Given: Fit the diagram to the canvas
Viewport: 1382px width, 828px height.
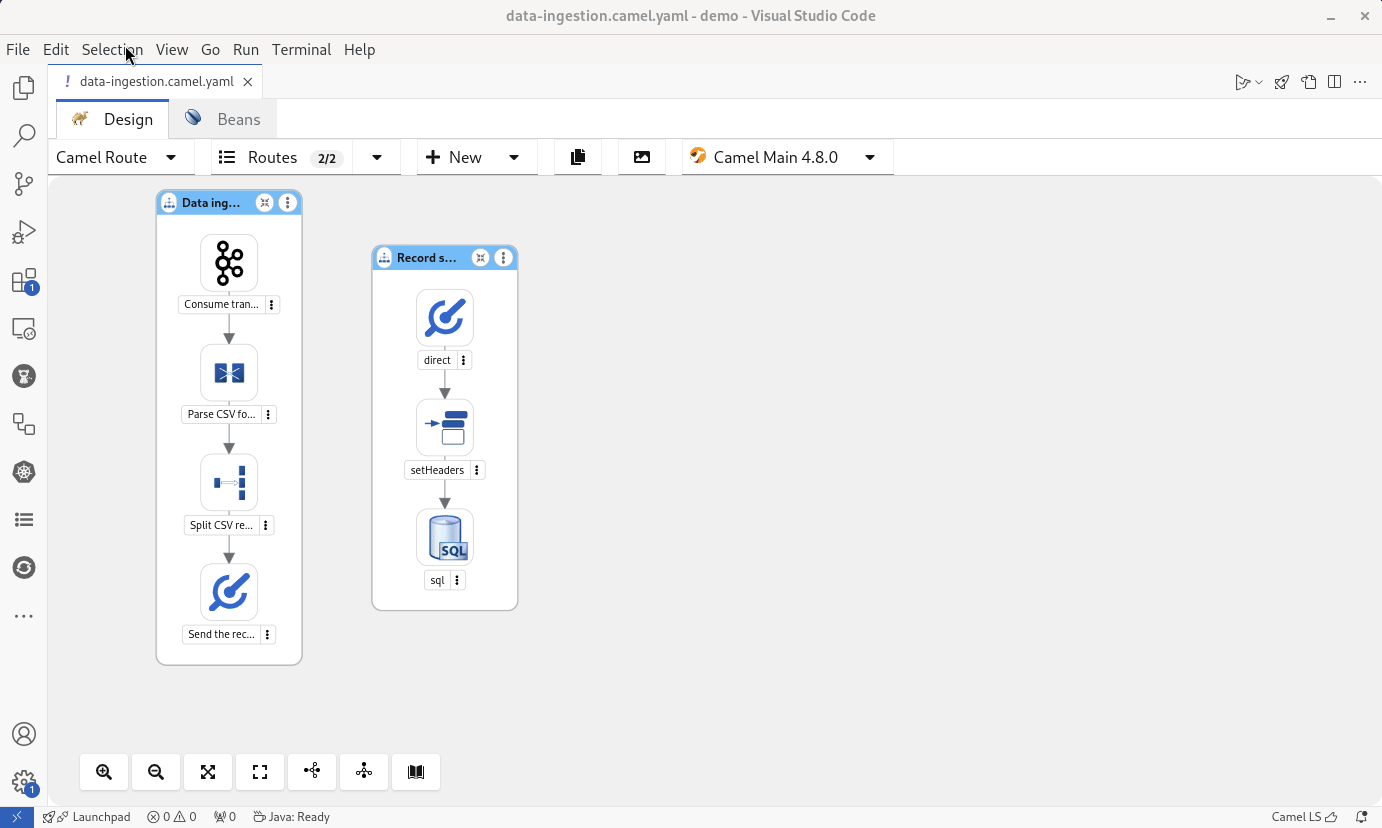Looking at the screenshot, I should point(208,771).
